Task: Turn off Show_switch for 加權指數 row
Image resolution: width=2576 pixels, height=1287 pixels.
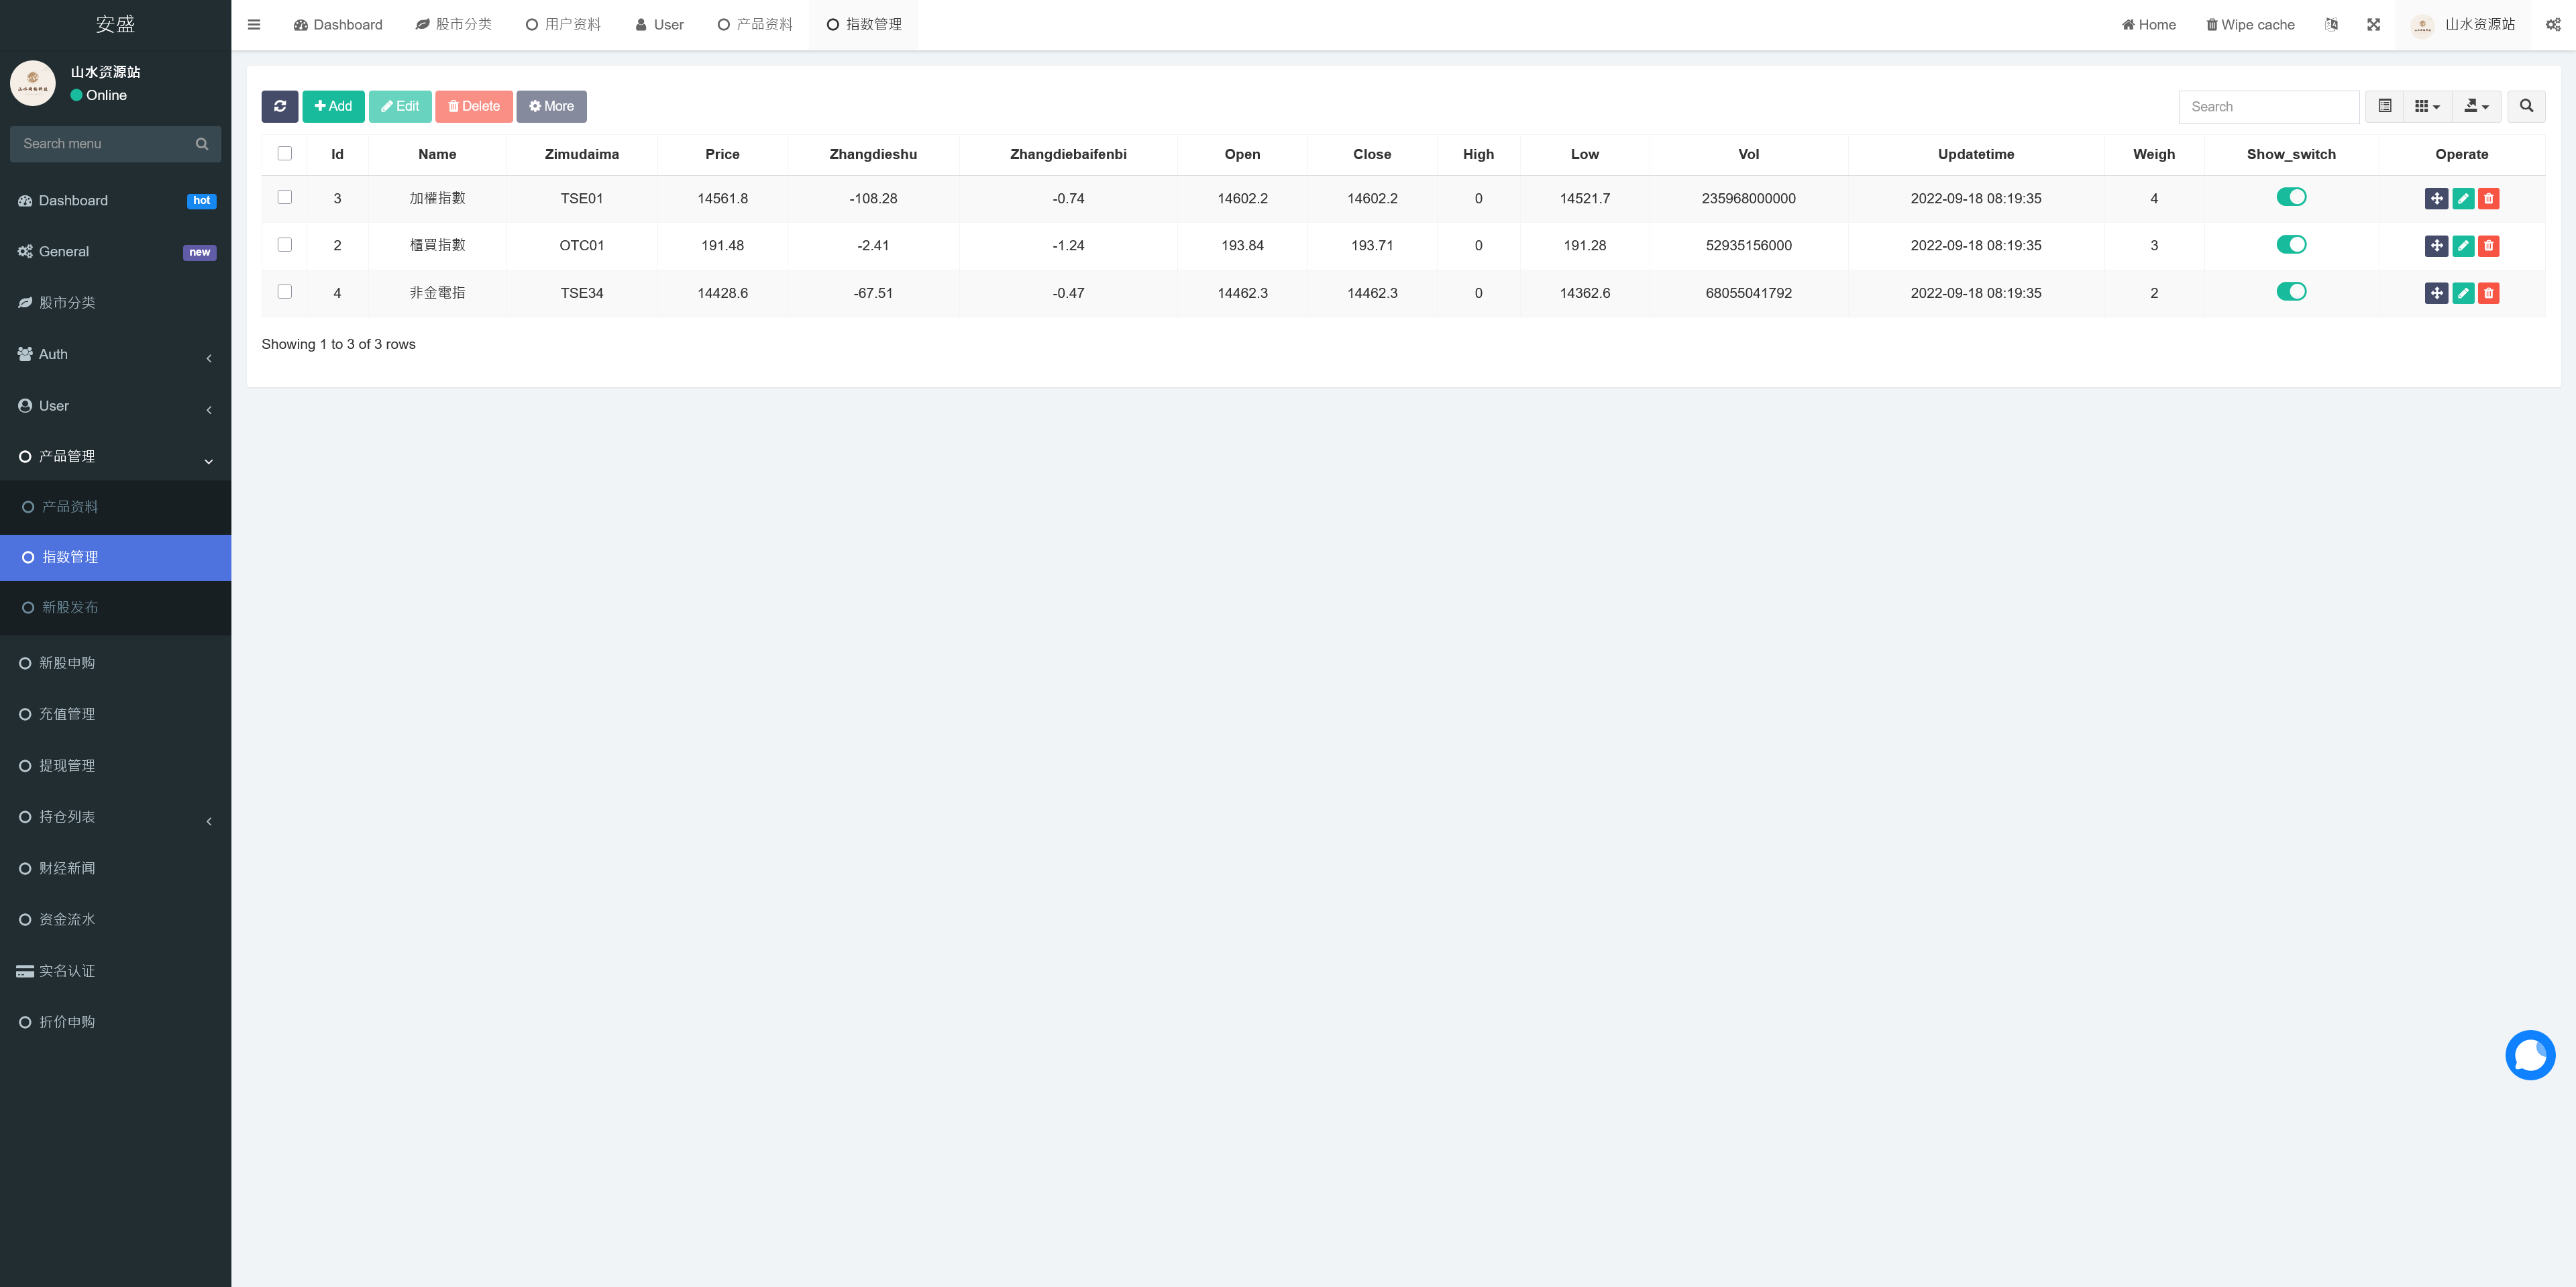Action: pyautogui.click(x=2291, y=197)
